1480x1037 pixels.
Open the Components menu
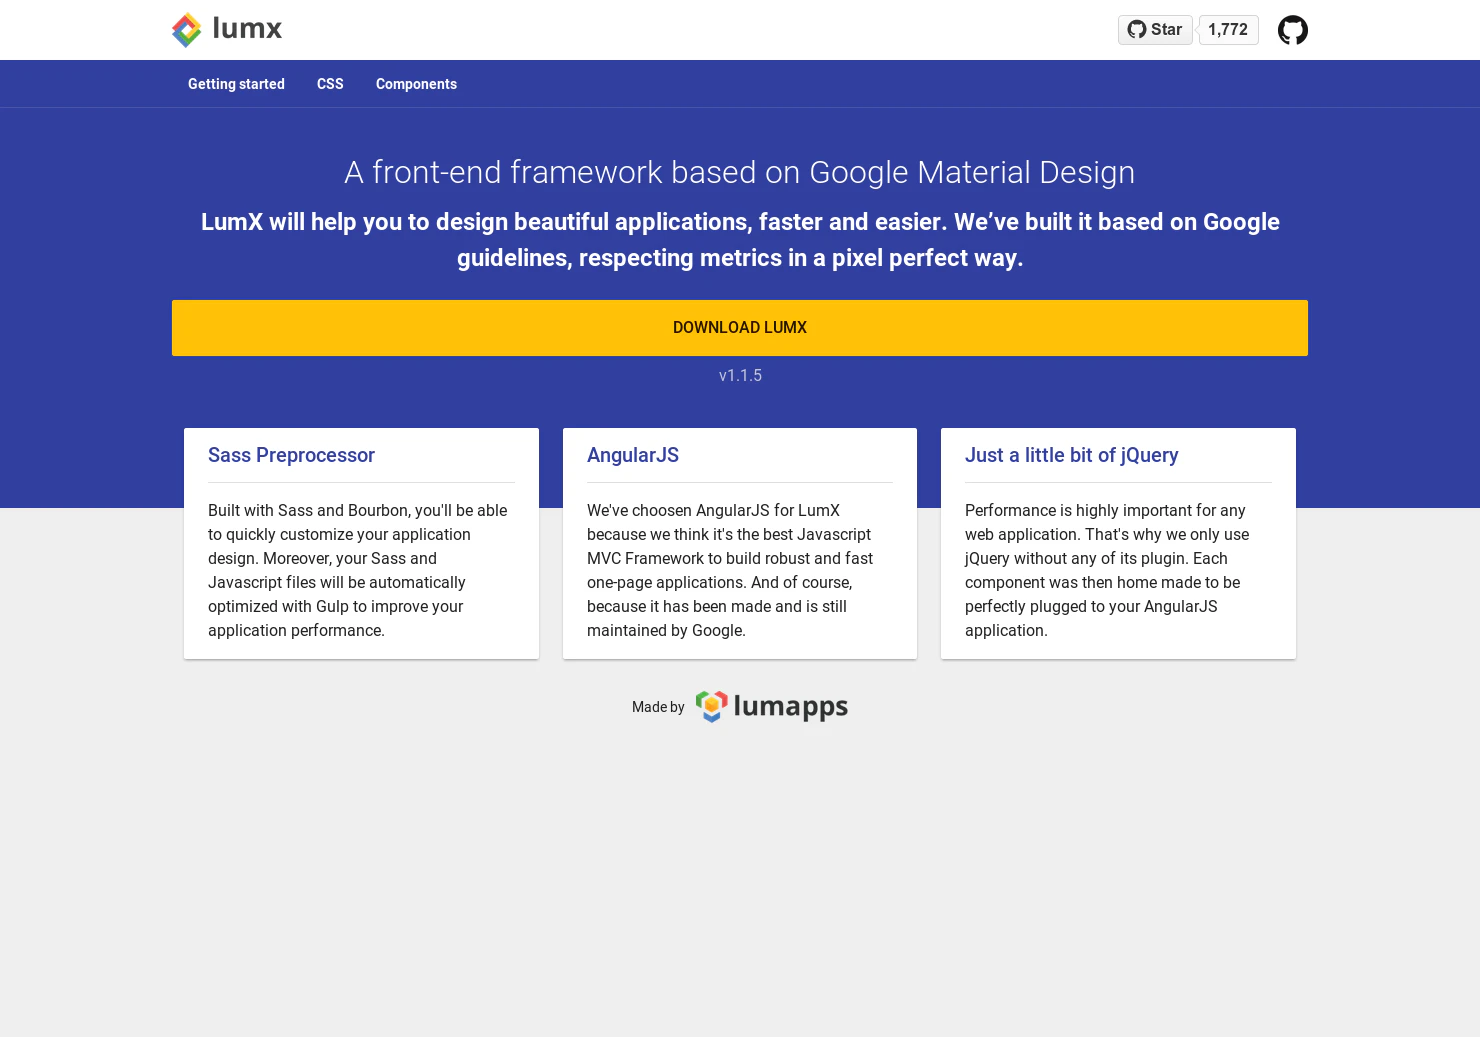[x=416, y=84]
